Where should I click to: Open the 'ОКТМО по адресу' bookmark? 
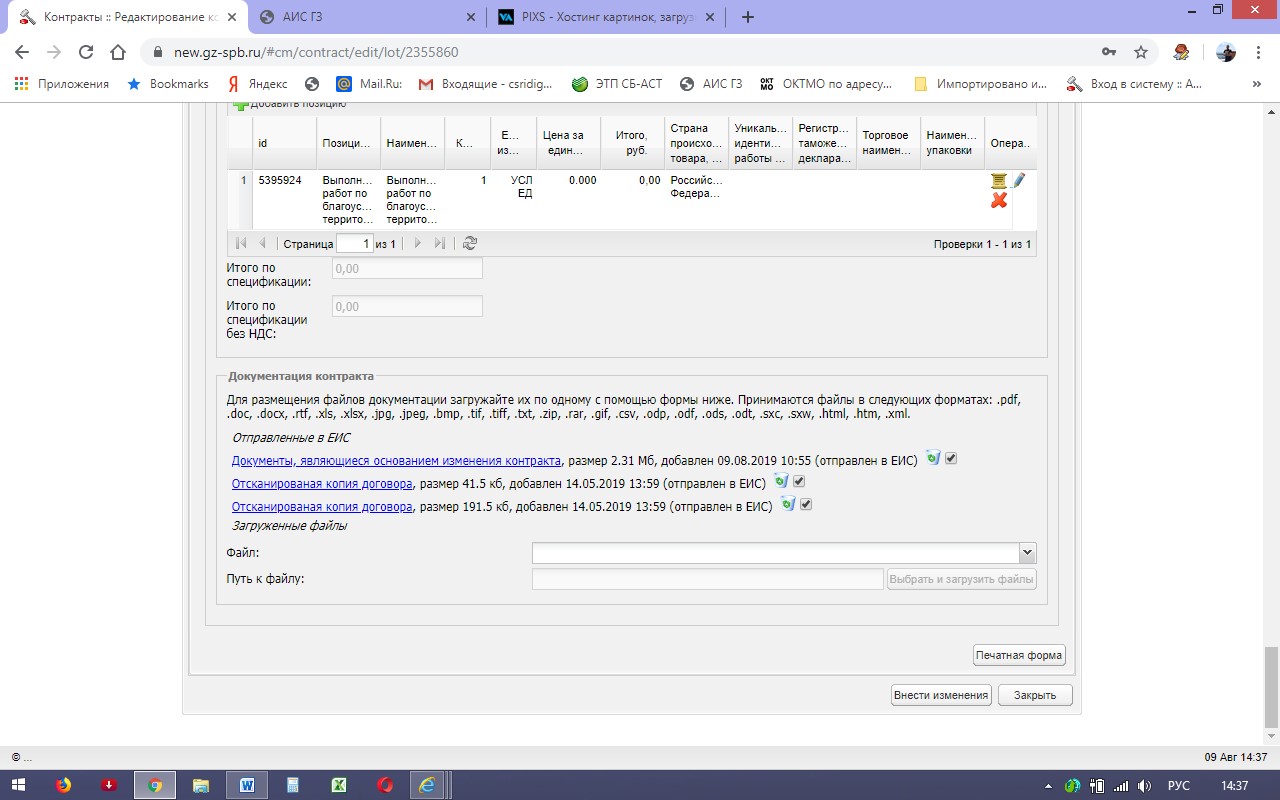(826, 84)
